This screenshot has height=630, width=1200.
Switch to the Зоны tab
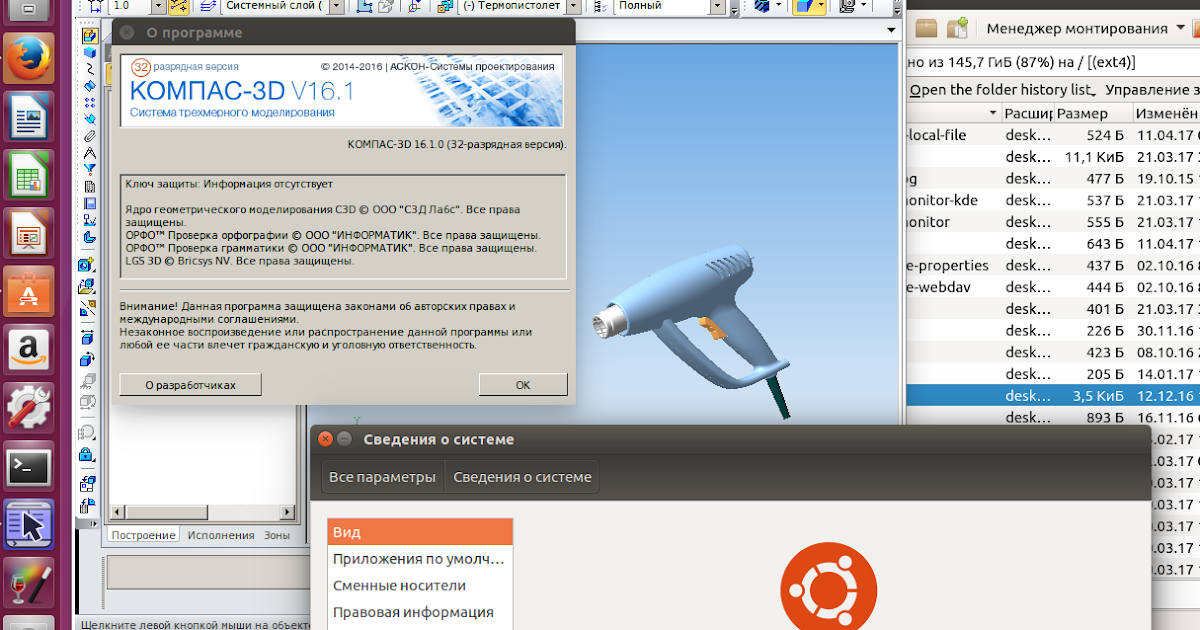pos(277,535)
